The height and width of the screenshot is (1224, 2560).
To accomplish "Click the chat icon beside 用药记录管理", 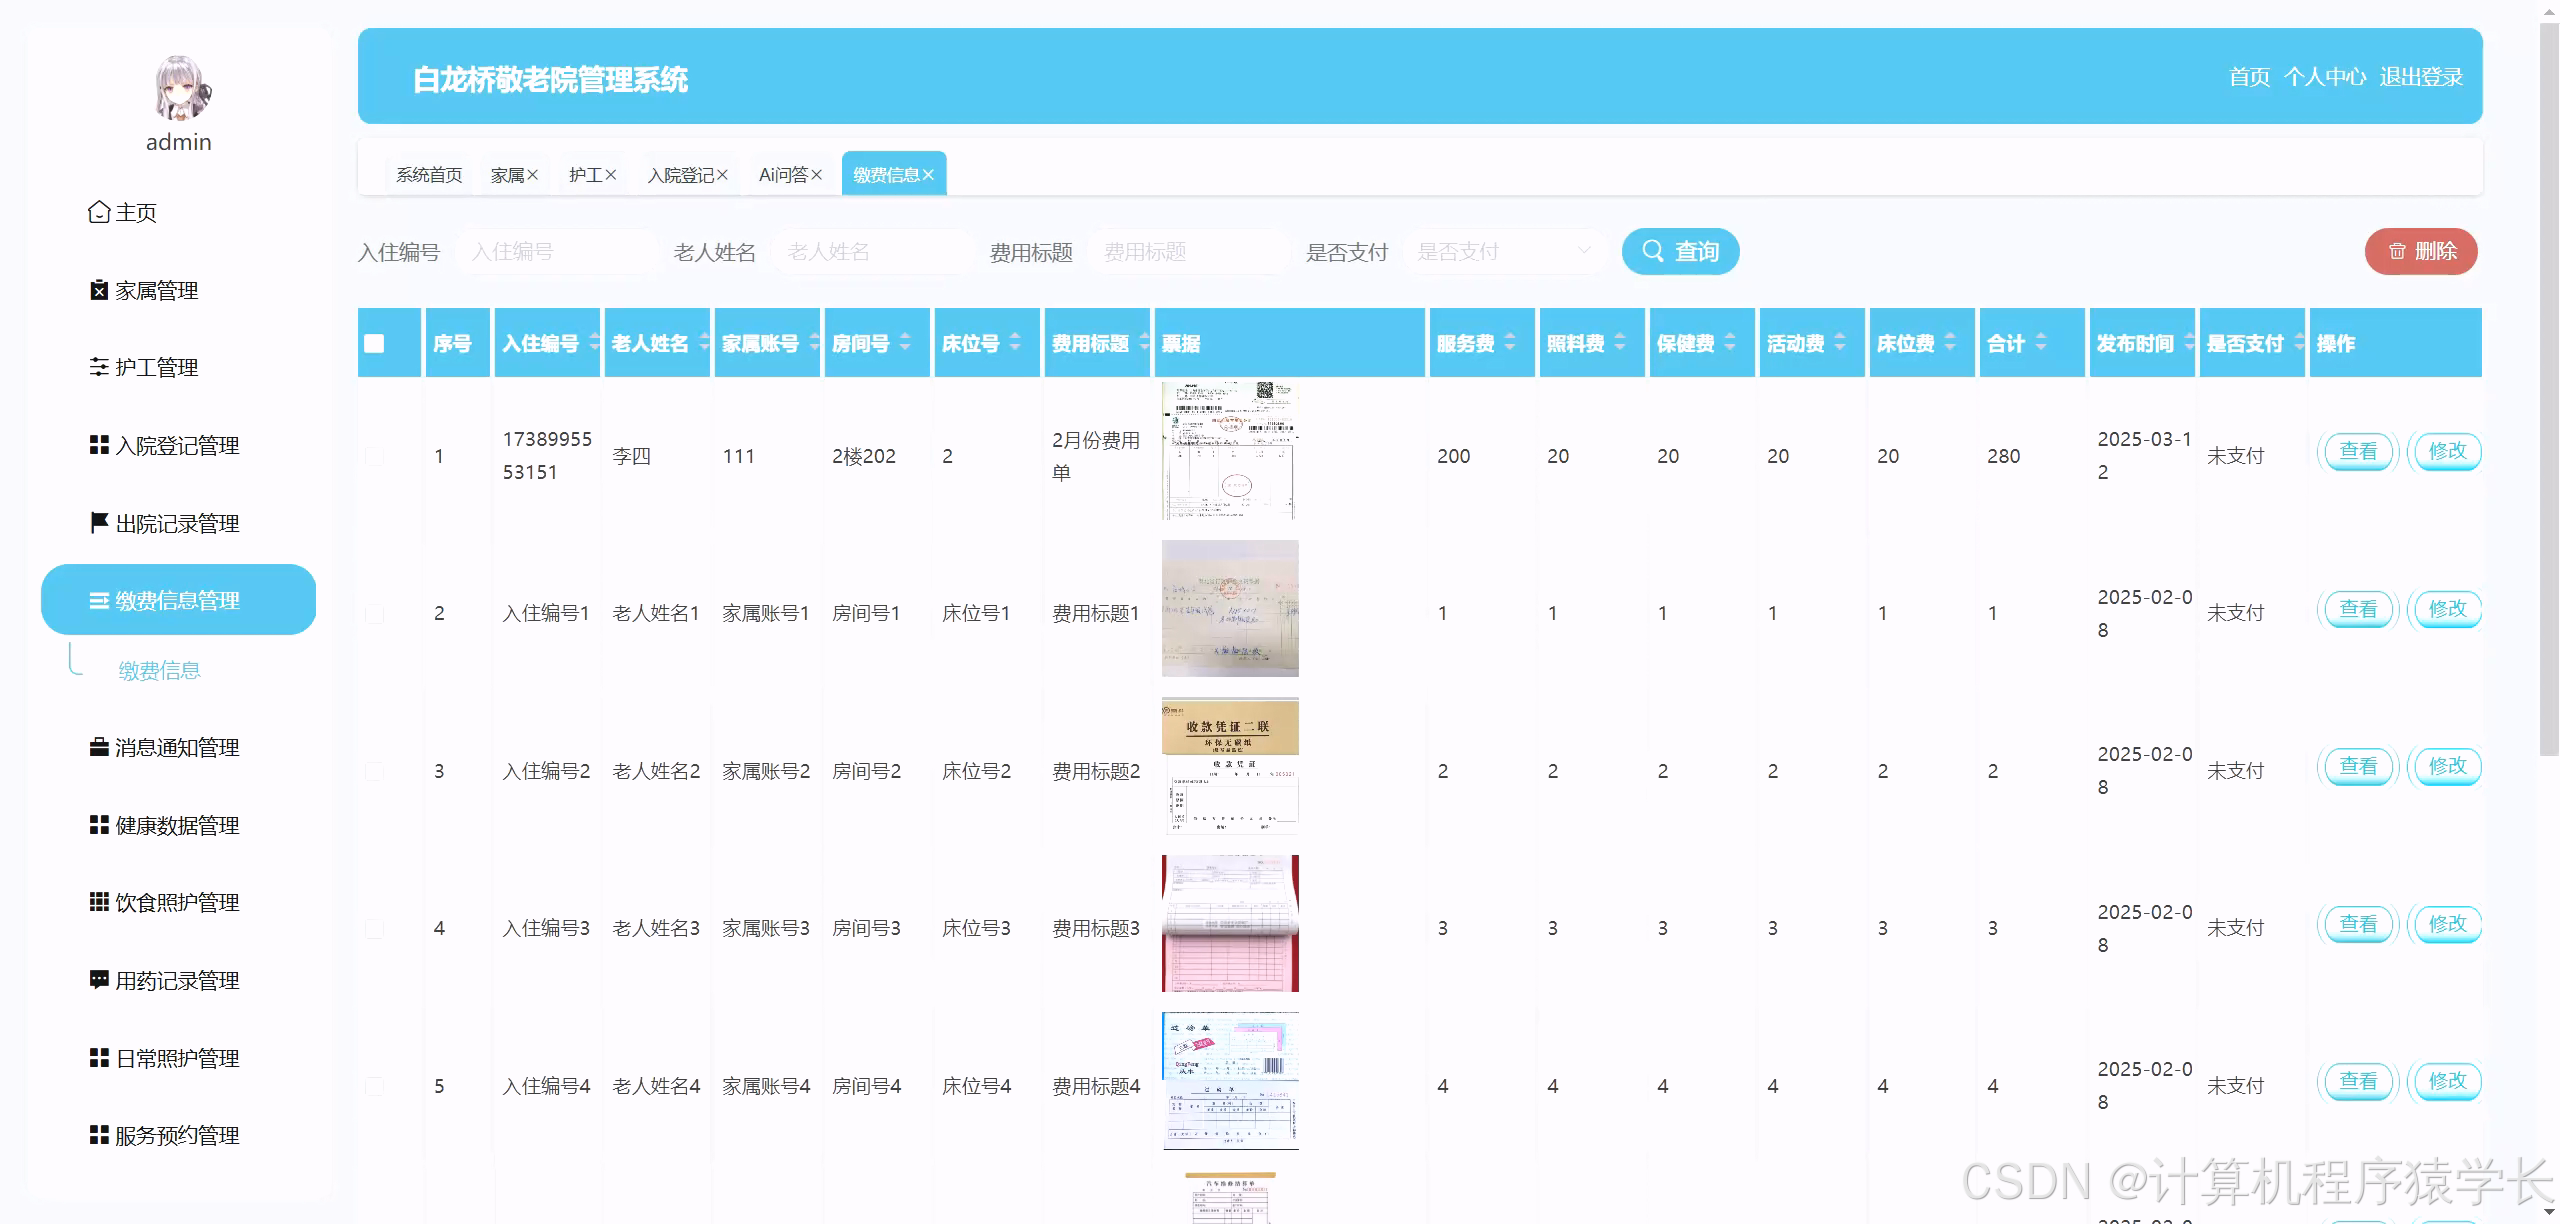I will [x=99, y=980].
